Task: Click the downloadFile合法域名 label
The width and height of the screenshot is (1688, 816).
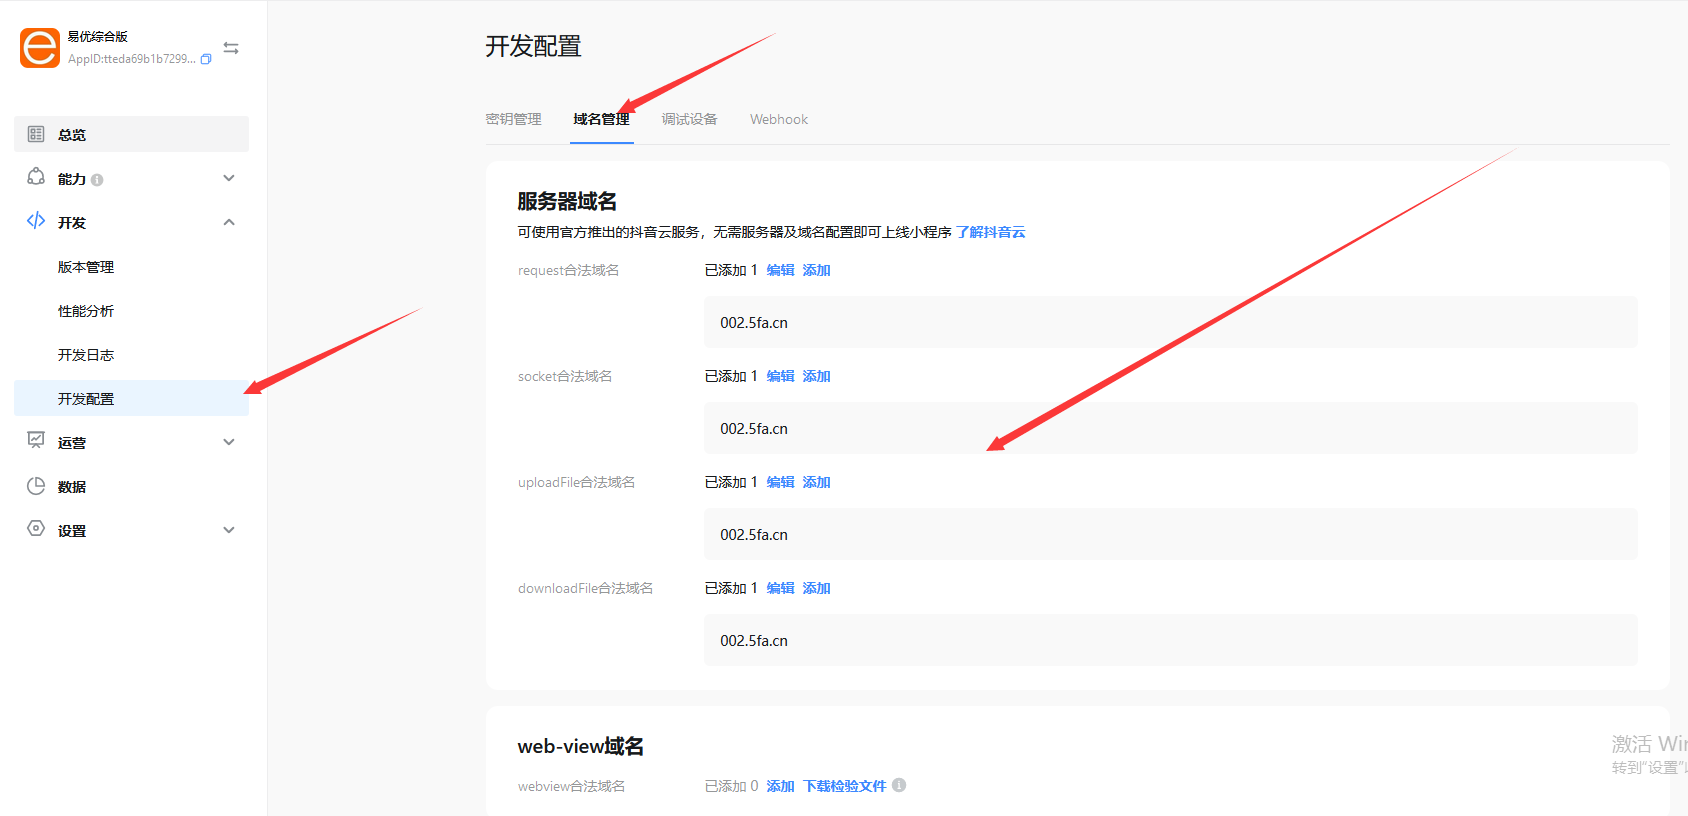Action: pyautogui.click(x=586, y=588)
